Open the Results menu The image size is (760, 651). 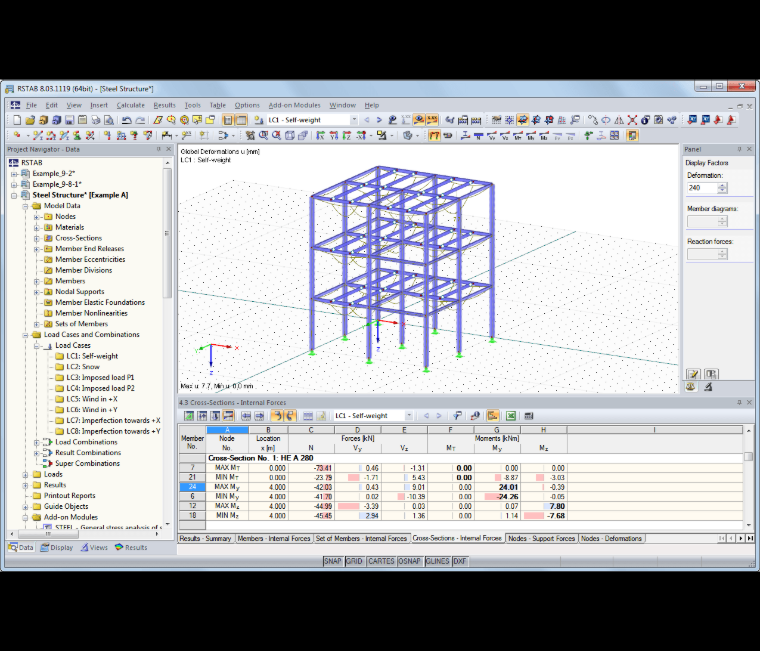click(x=164, y=105)
